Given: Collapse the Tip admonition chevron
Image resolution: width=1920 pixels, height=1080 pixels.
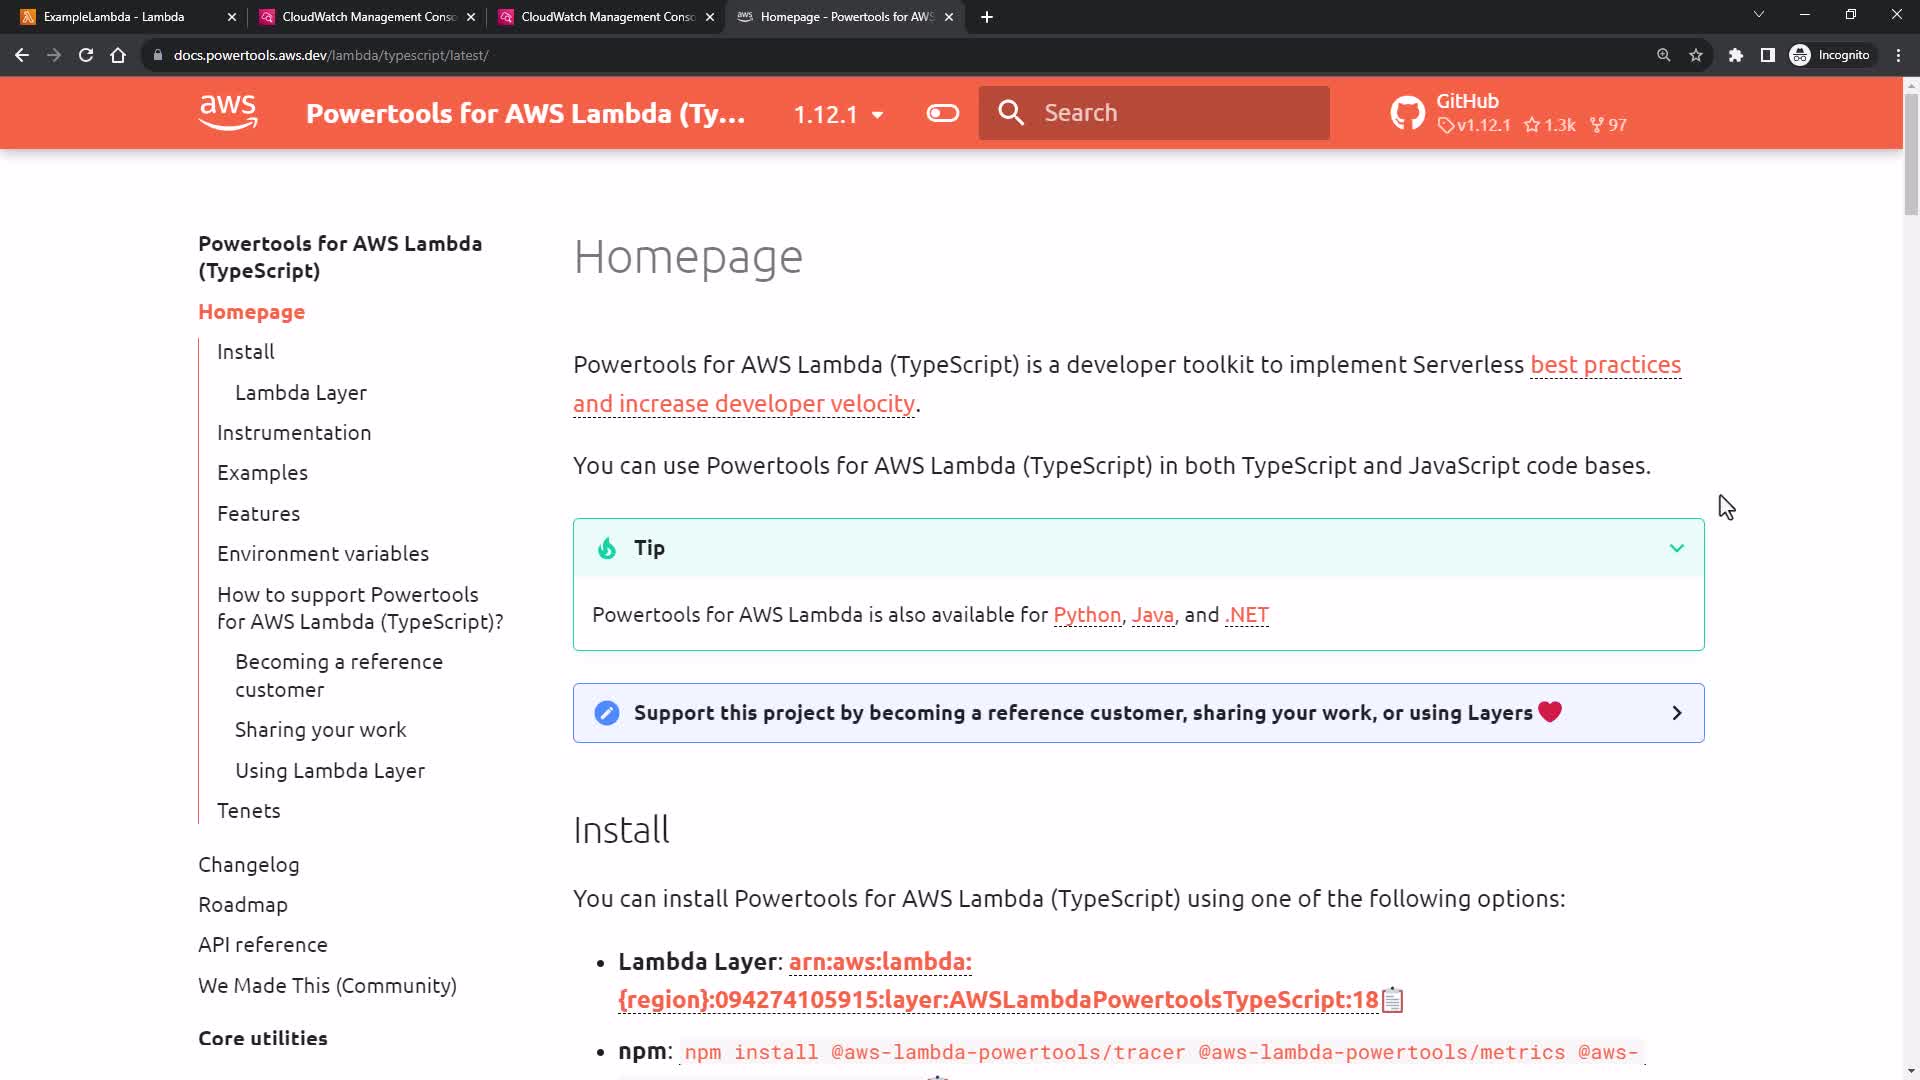Looking at the screenshot, I should [1677, 548].
